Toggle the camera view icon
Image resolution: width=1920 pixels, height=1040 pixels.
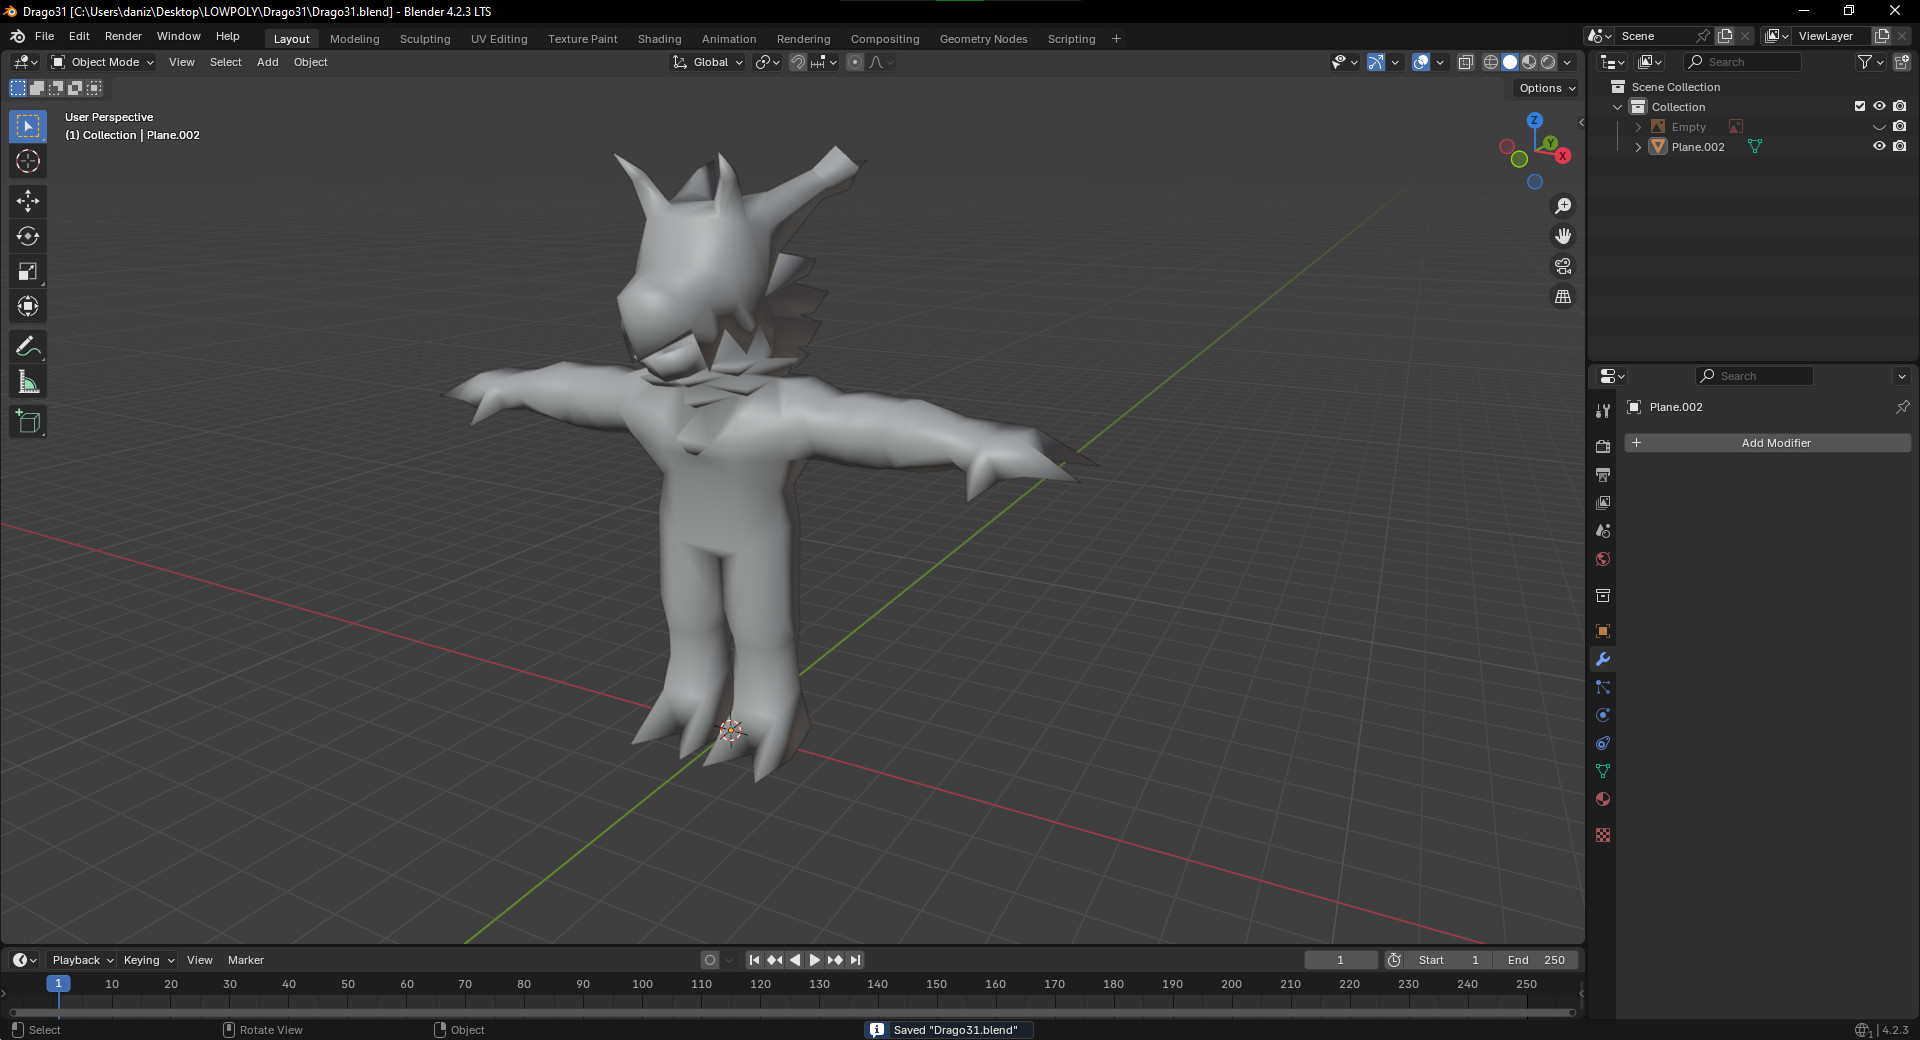click(x=1563, y=266)
